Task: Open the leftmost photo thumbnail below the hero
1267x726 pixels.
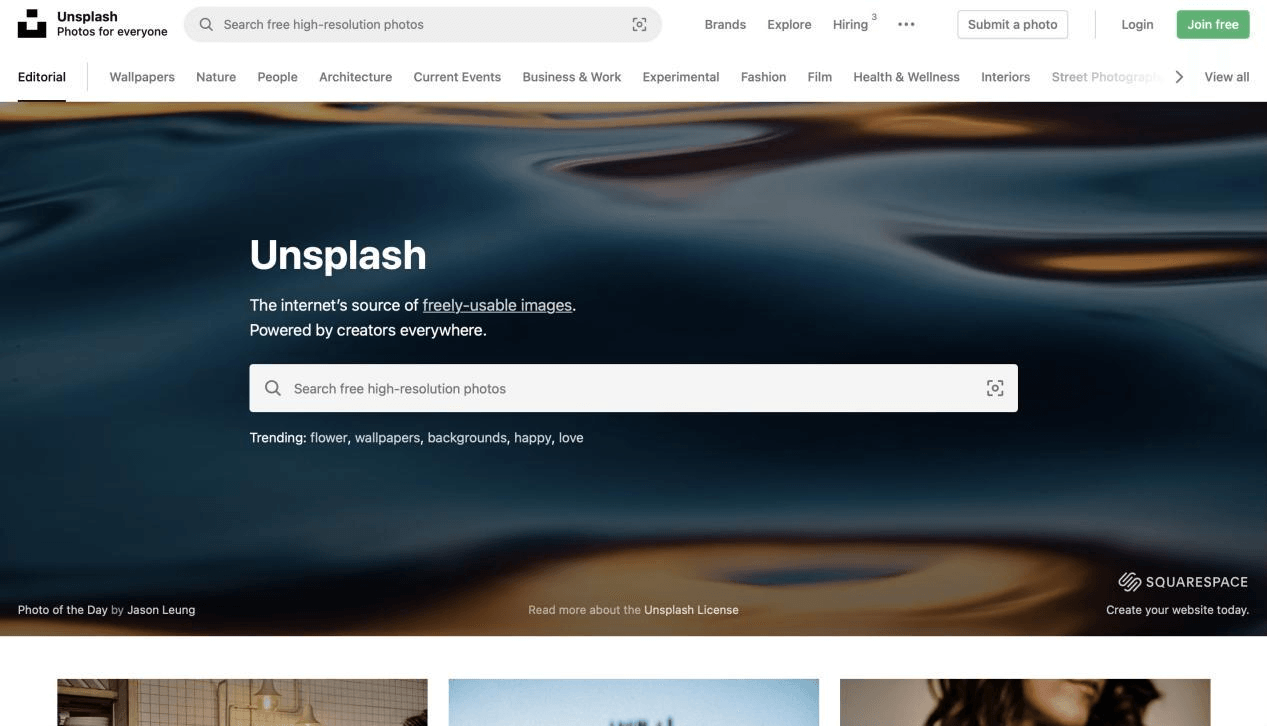Action: tap(242, 702)
